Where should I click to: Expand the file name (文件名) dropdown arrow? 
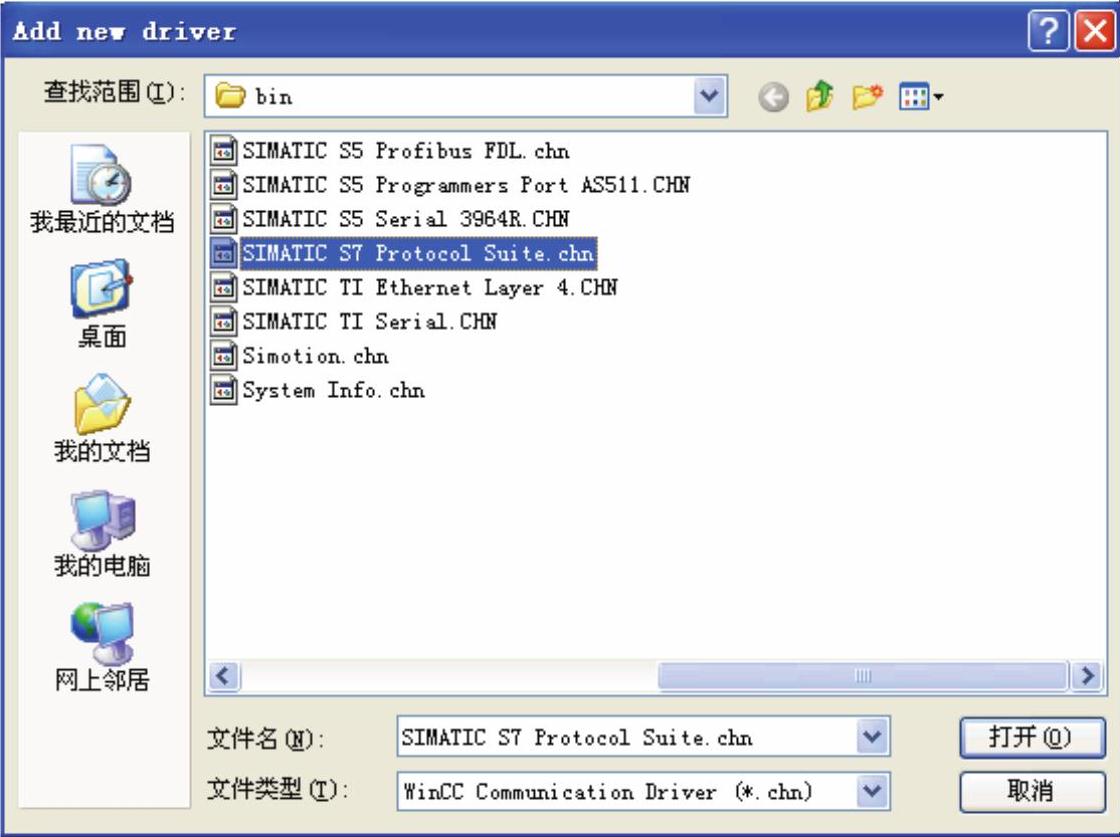tap(872, 736)
